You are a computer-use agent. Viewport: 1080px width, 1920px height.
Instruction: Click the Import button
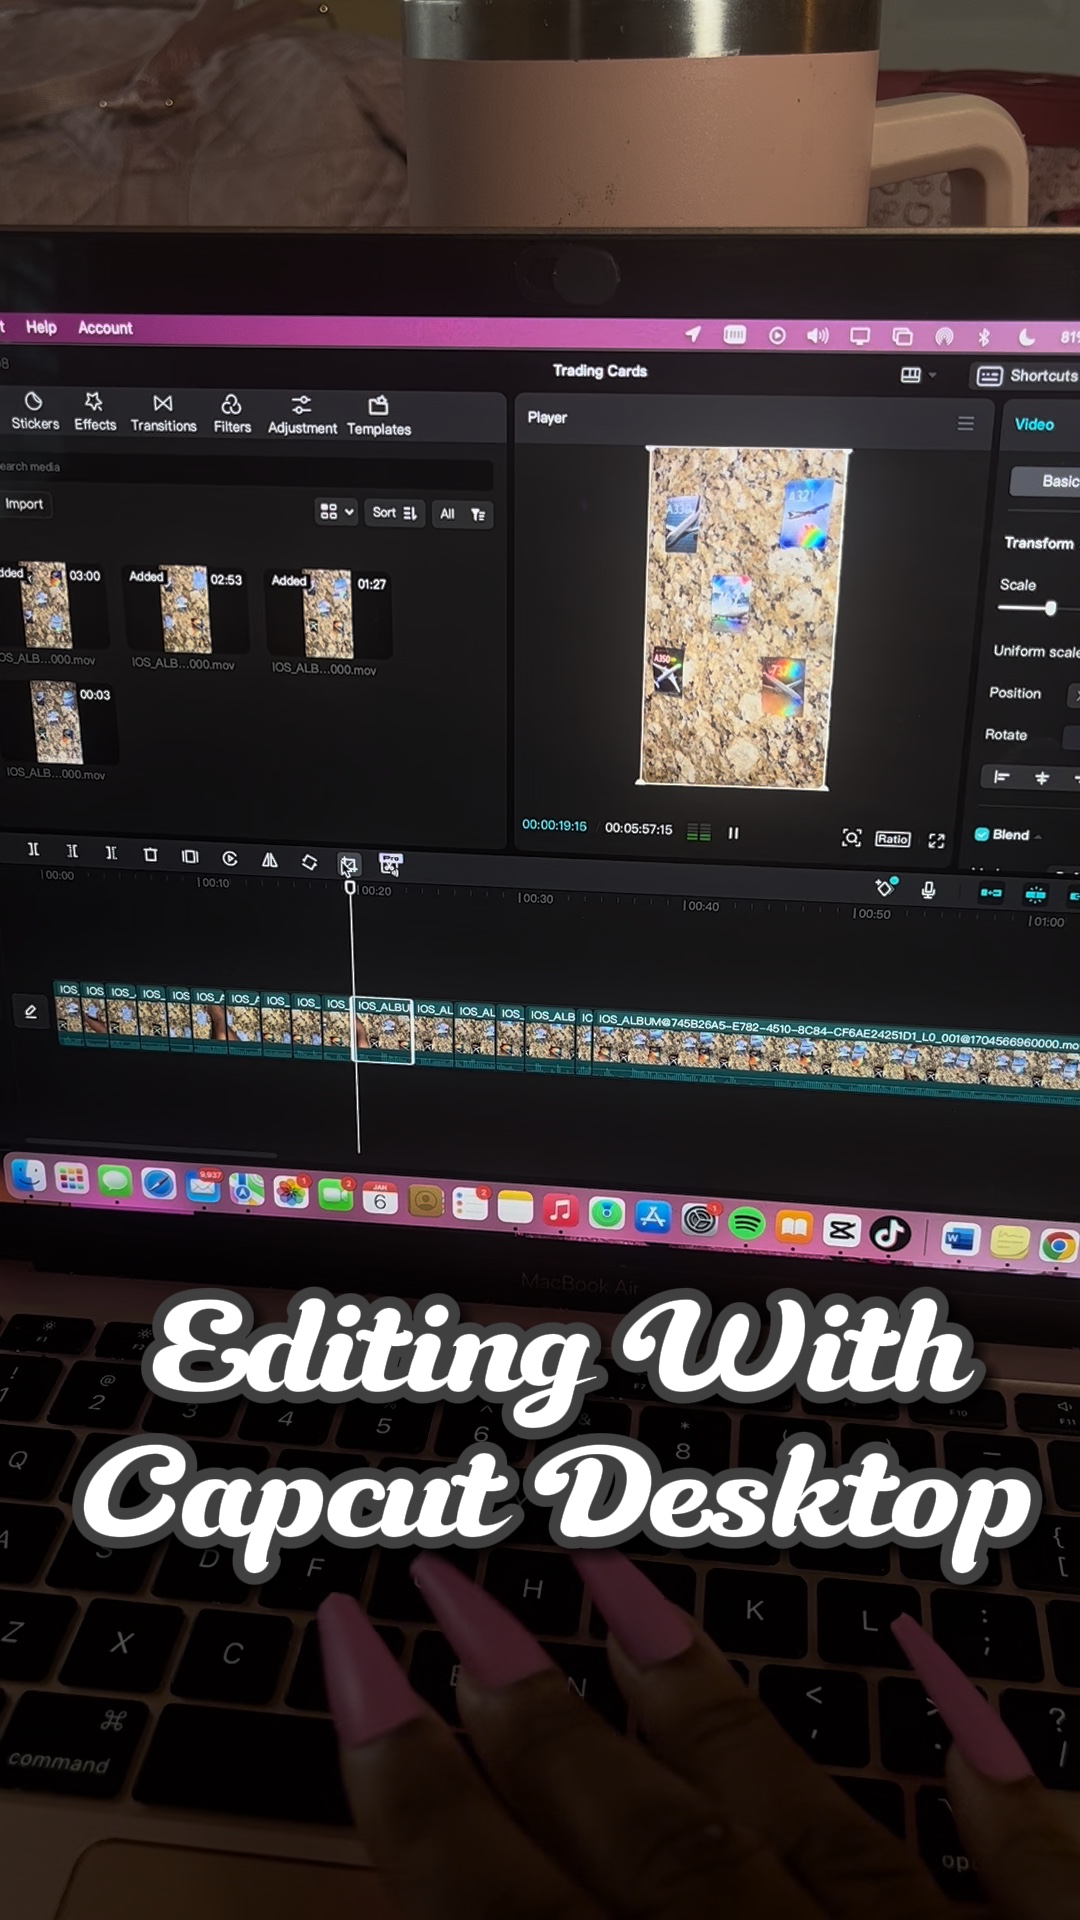pos(24,504)
